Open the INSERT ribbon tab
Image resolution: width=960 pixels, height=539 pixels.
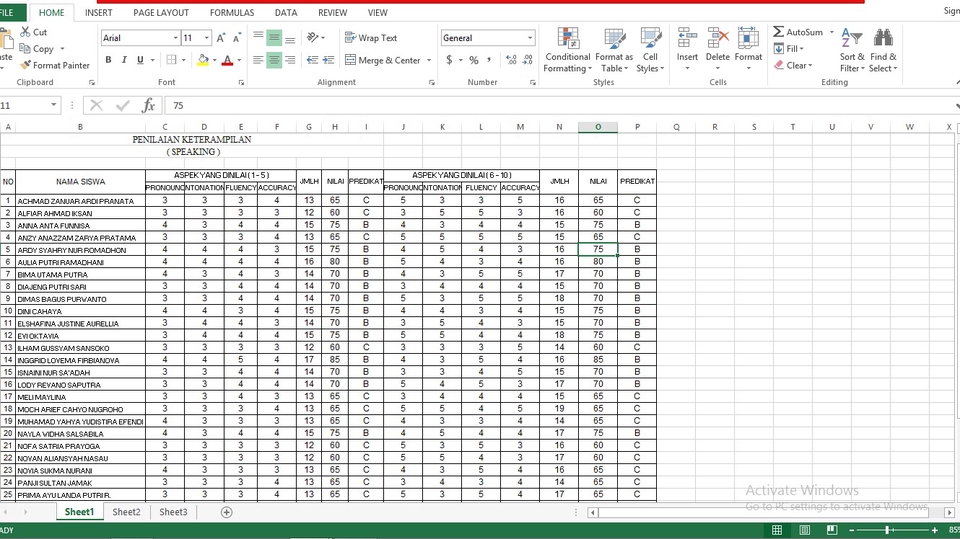coord(99,12)
